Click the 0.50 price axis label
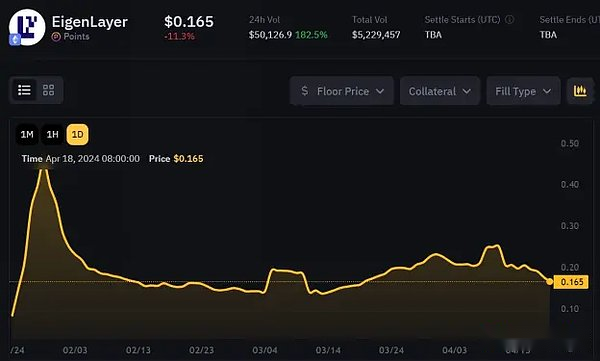 pos(570,144)
